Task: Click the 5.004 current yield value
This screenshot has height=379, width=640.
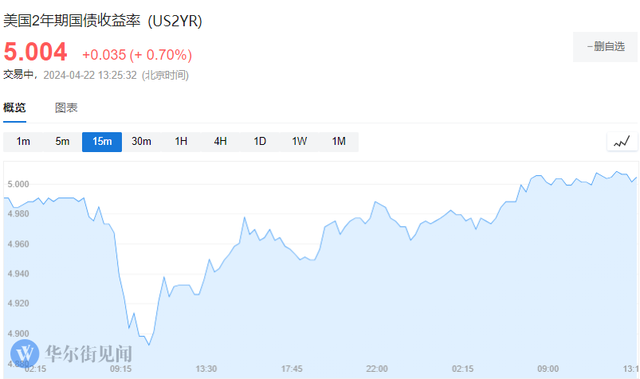Action: (x=35, y=52)
